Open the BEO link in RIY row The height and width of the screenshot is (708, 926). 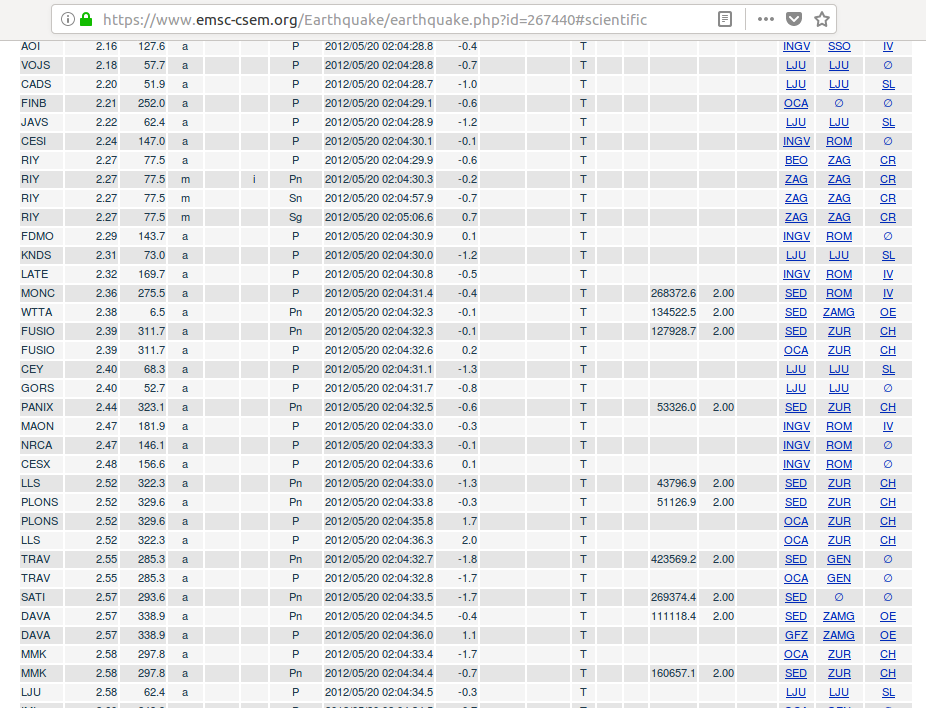tap(796, 160)
